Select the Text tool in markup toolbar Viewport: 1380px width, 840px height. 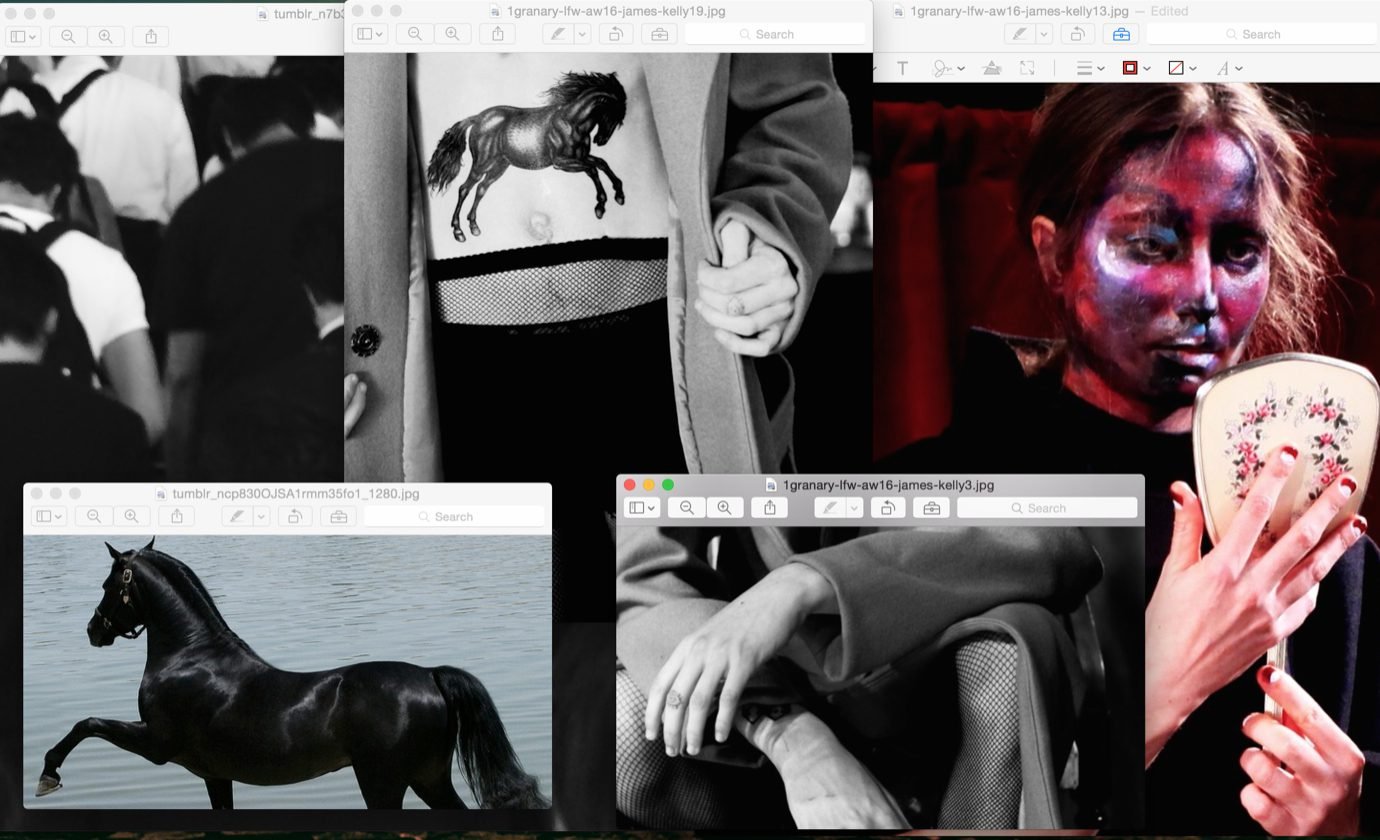902,68
